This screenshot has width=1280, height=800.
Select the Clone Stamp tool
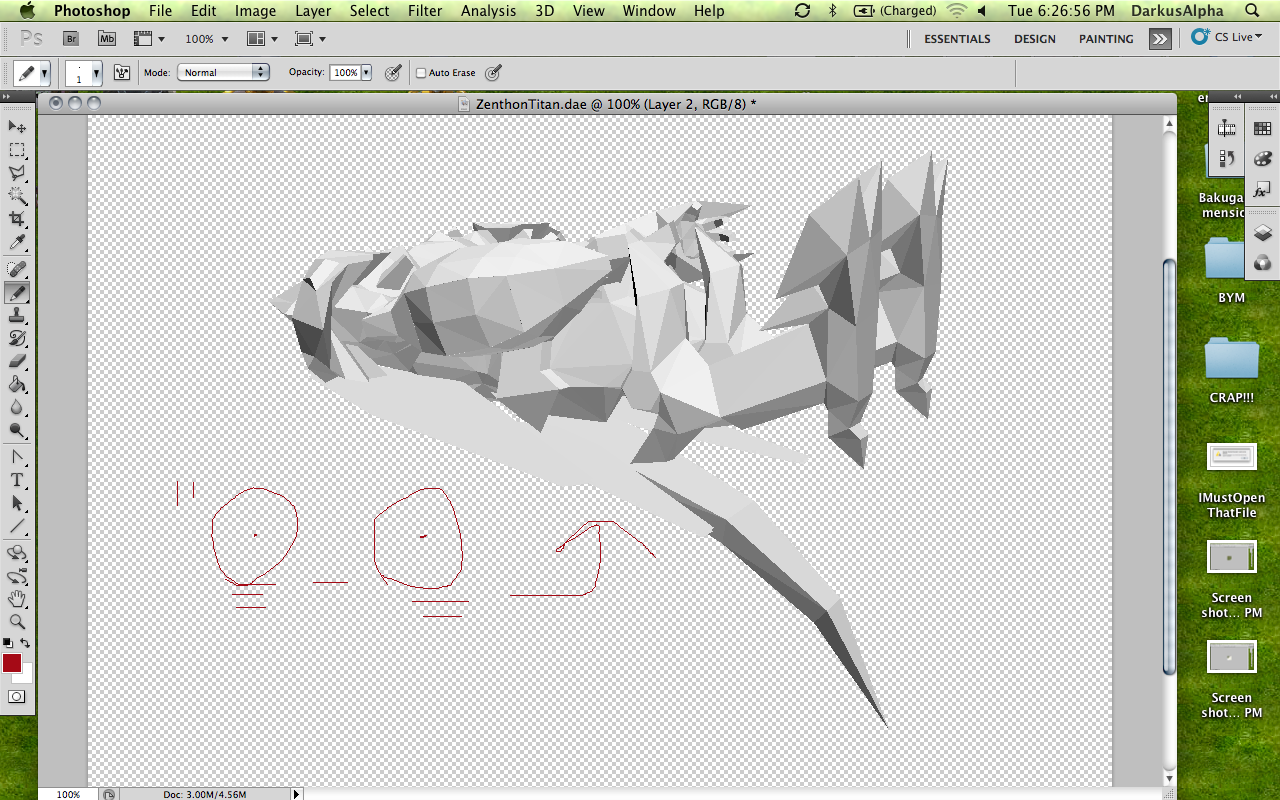point(17,316)
